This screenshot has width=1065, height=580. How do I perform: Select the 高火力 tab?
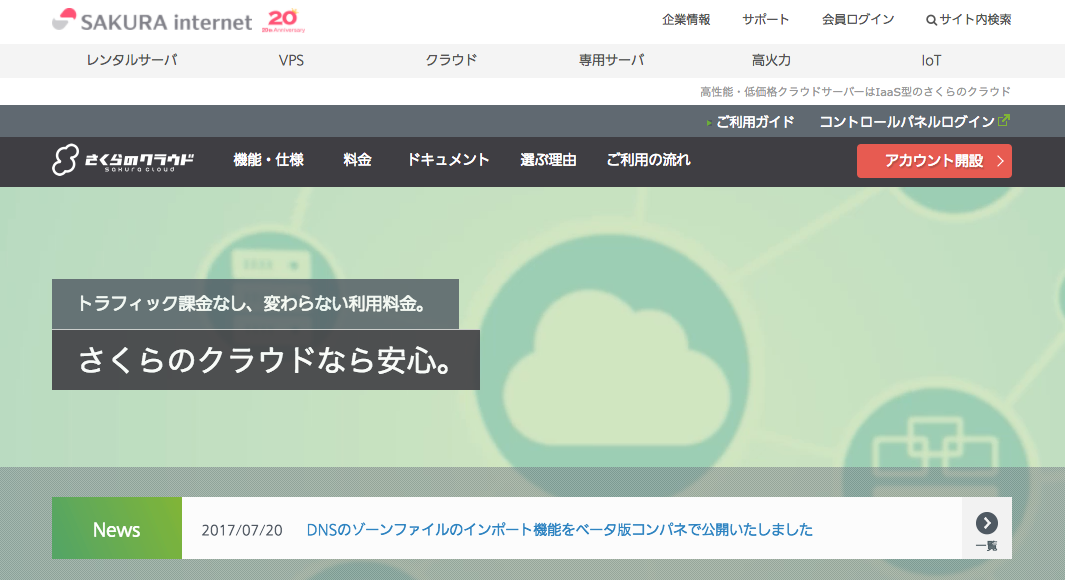[x=771, y=60]
